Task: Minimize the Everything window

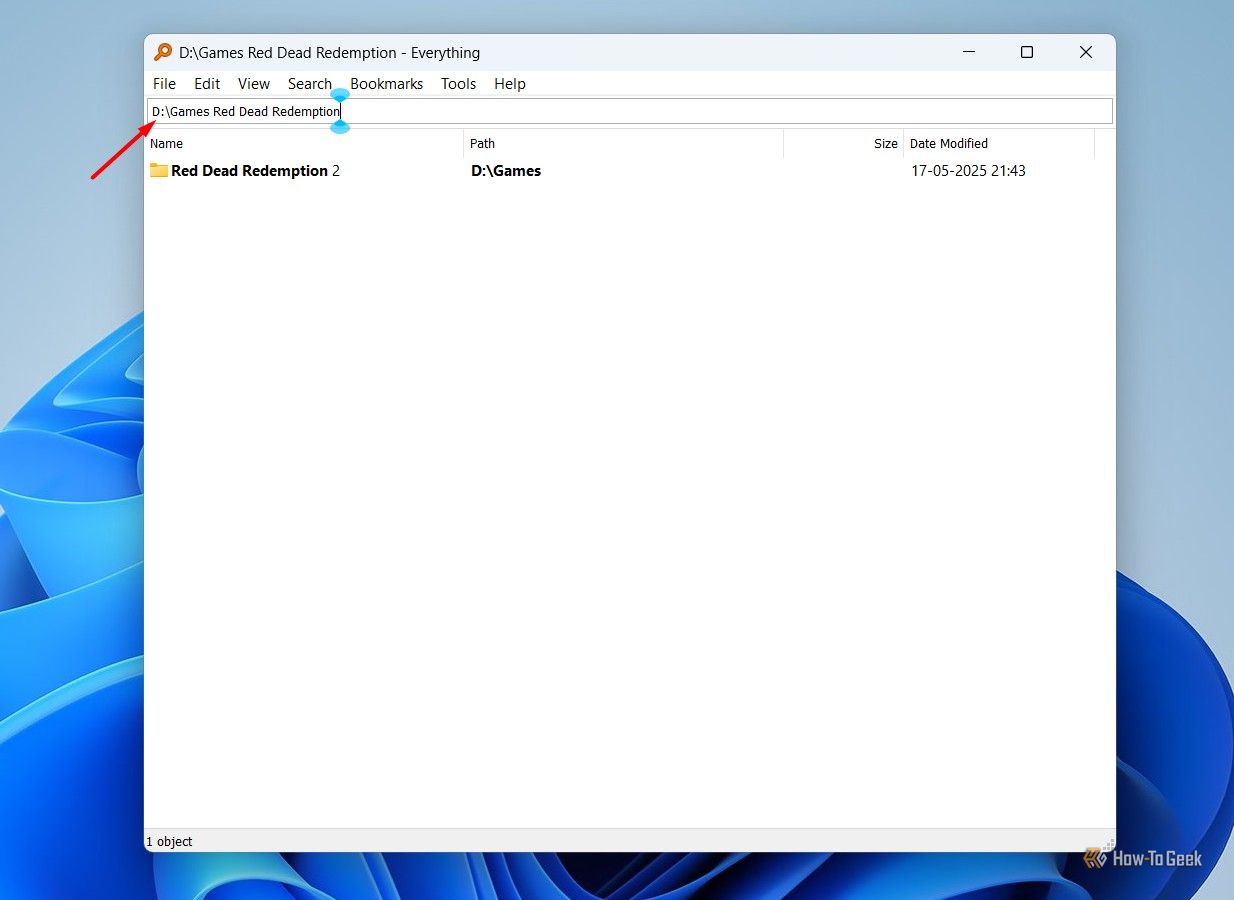Action: coord(969,52)
